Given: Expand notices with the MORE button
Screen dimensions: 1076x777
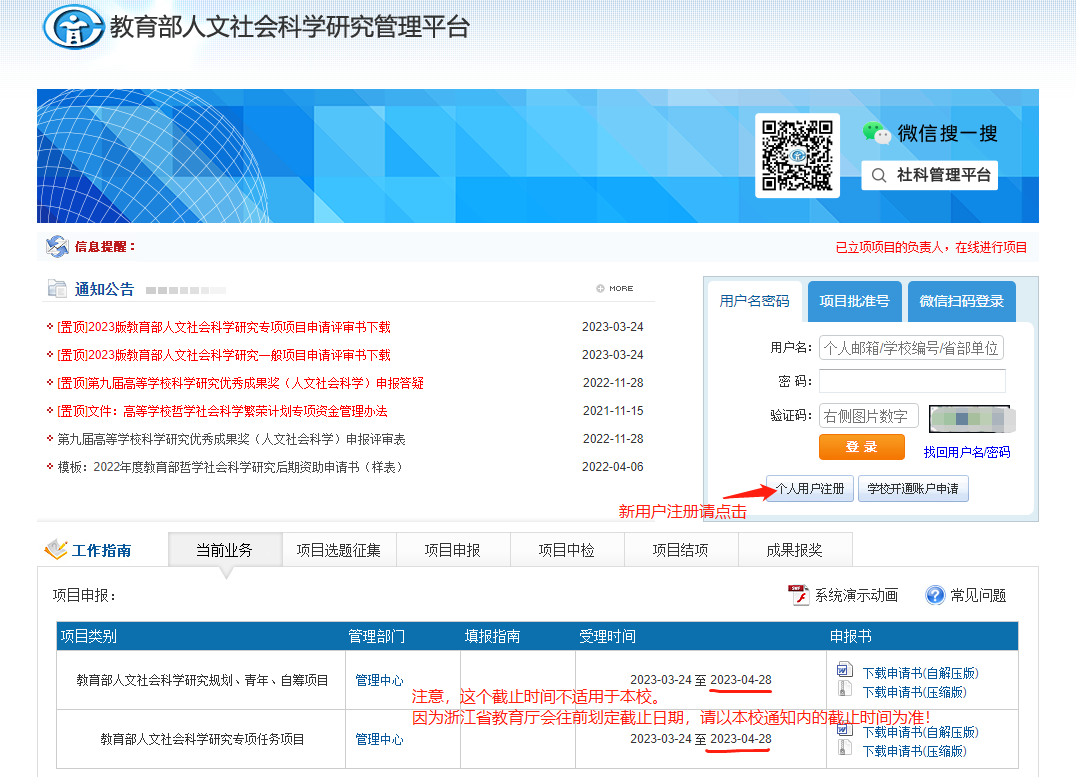Looking at the screenshot, I should click(x=615, y=288).
